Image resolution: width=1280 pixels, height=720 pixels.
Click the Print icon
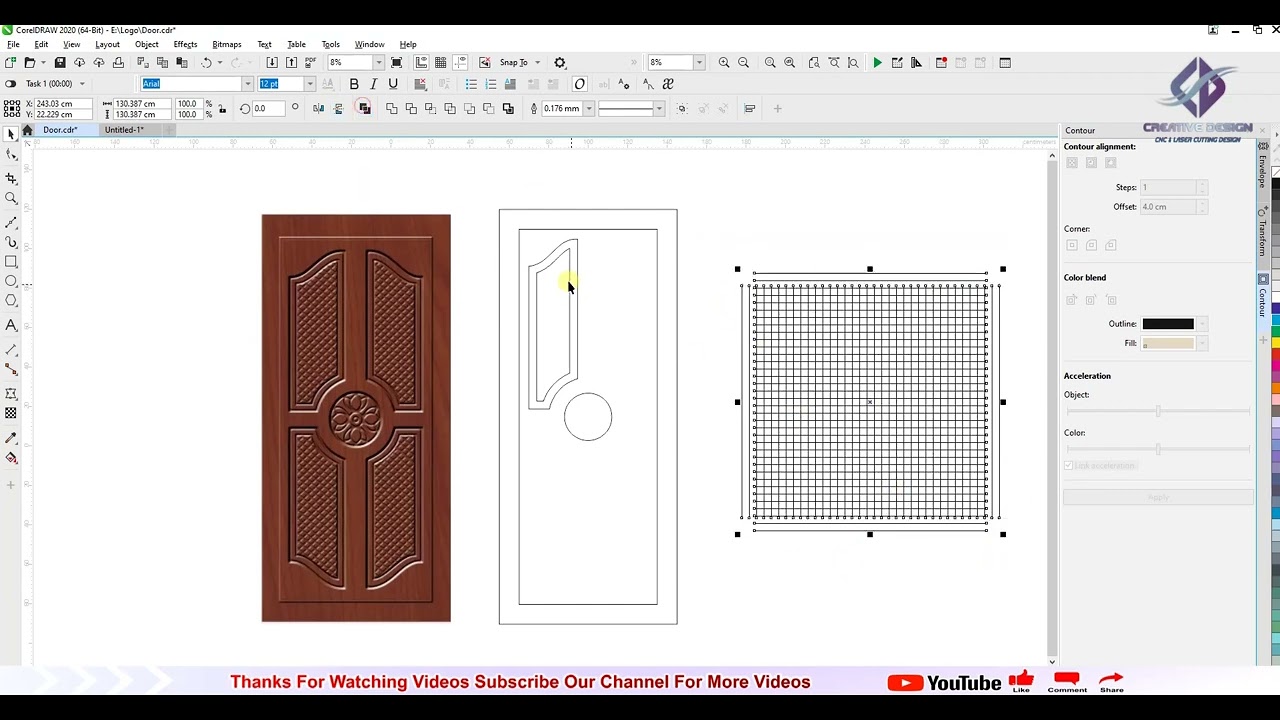pyautogui.click(x=118, y=63)
